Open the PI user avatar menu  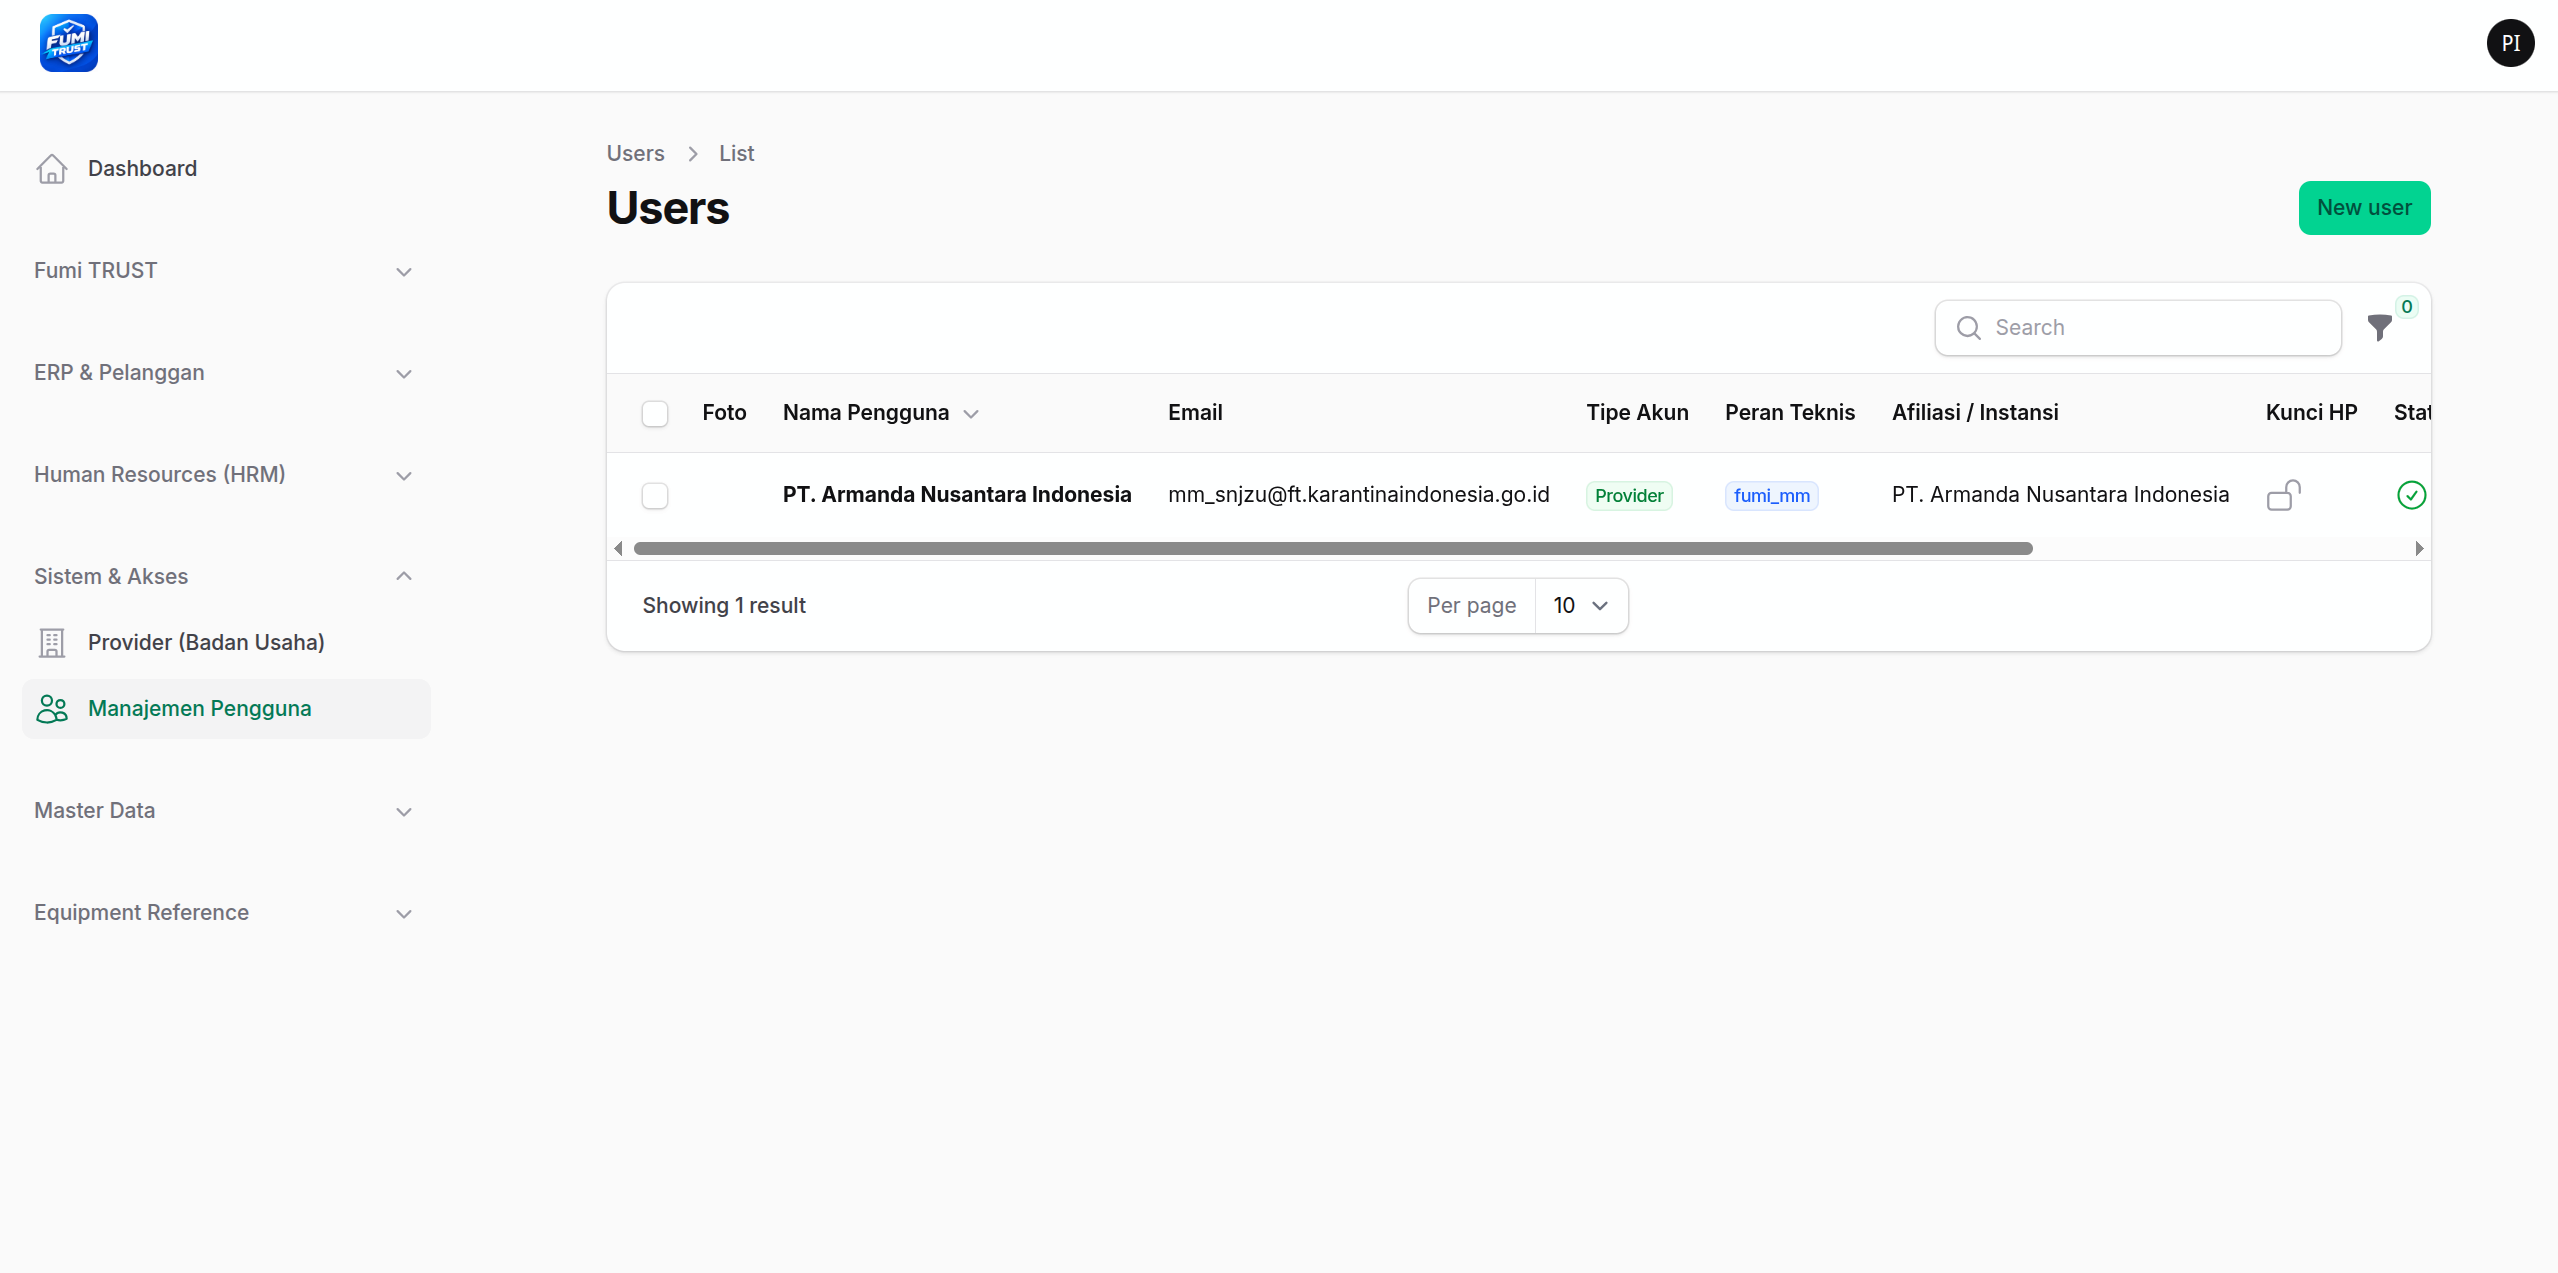click(2510, 43)
